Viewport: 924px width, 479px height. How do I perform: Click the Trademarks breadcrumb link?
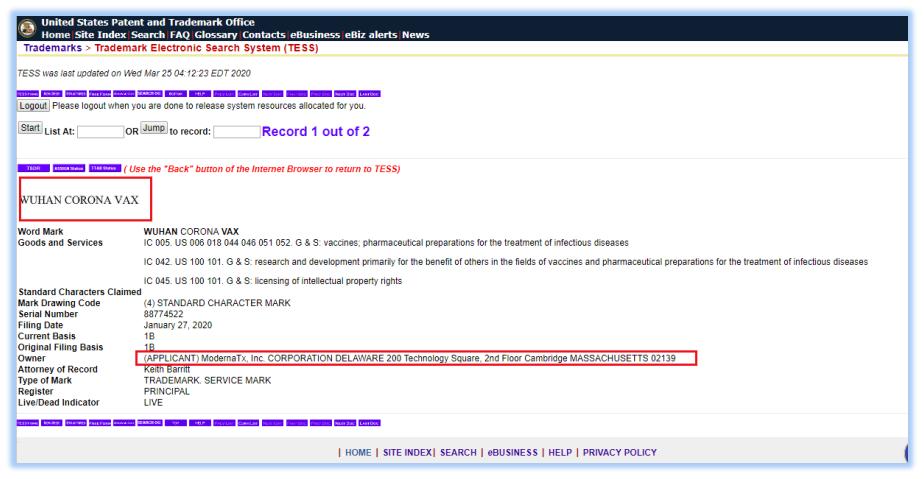click(55, 48)
